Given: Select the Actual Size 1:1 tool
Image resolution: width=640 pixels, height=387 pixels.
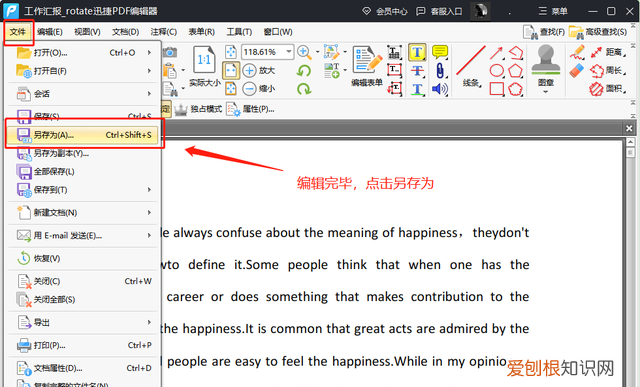Looking at the screenshot, I should (204, 66).
